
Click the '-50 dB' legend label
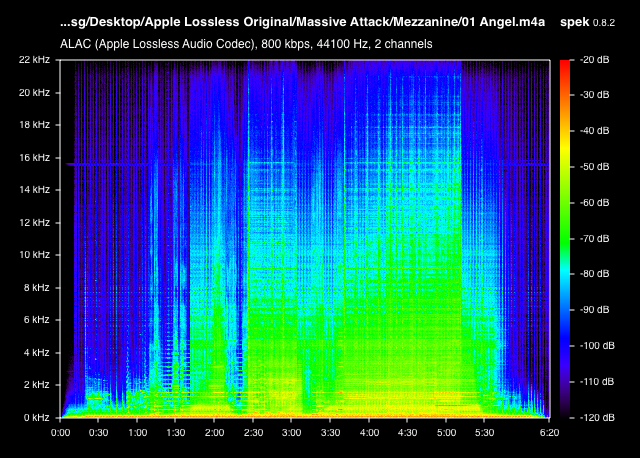(x=595, y=167)
